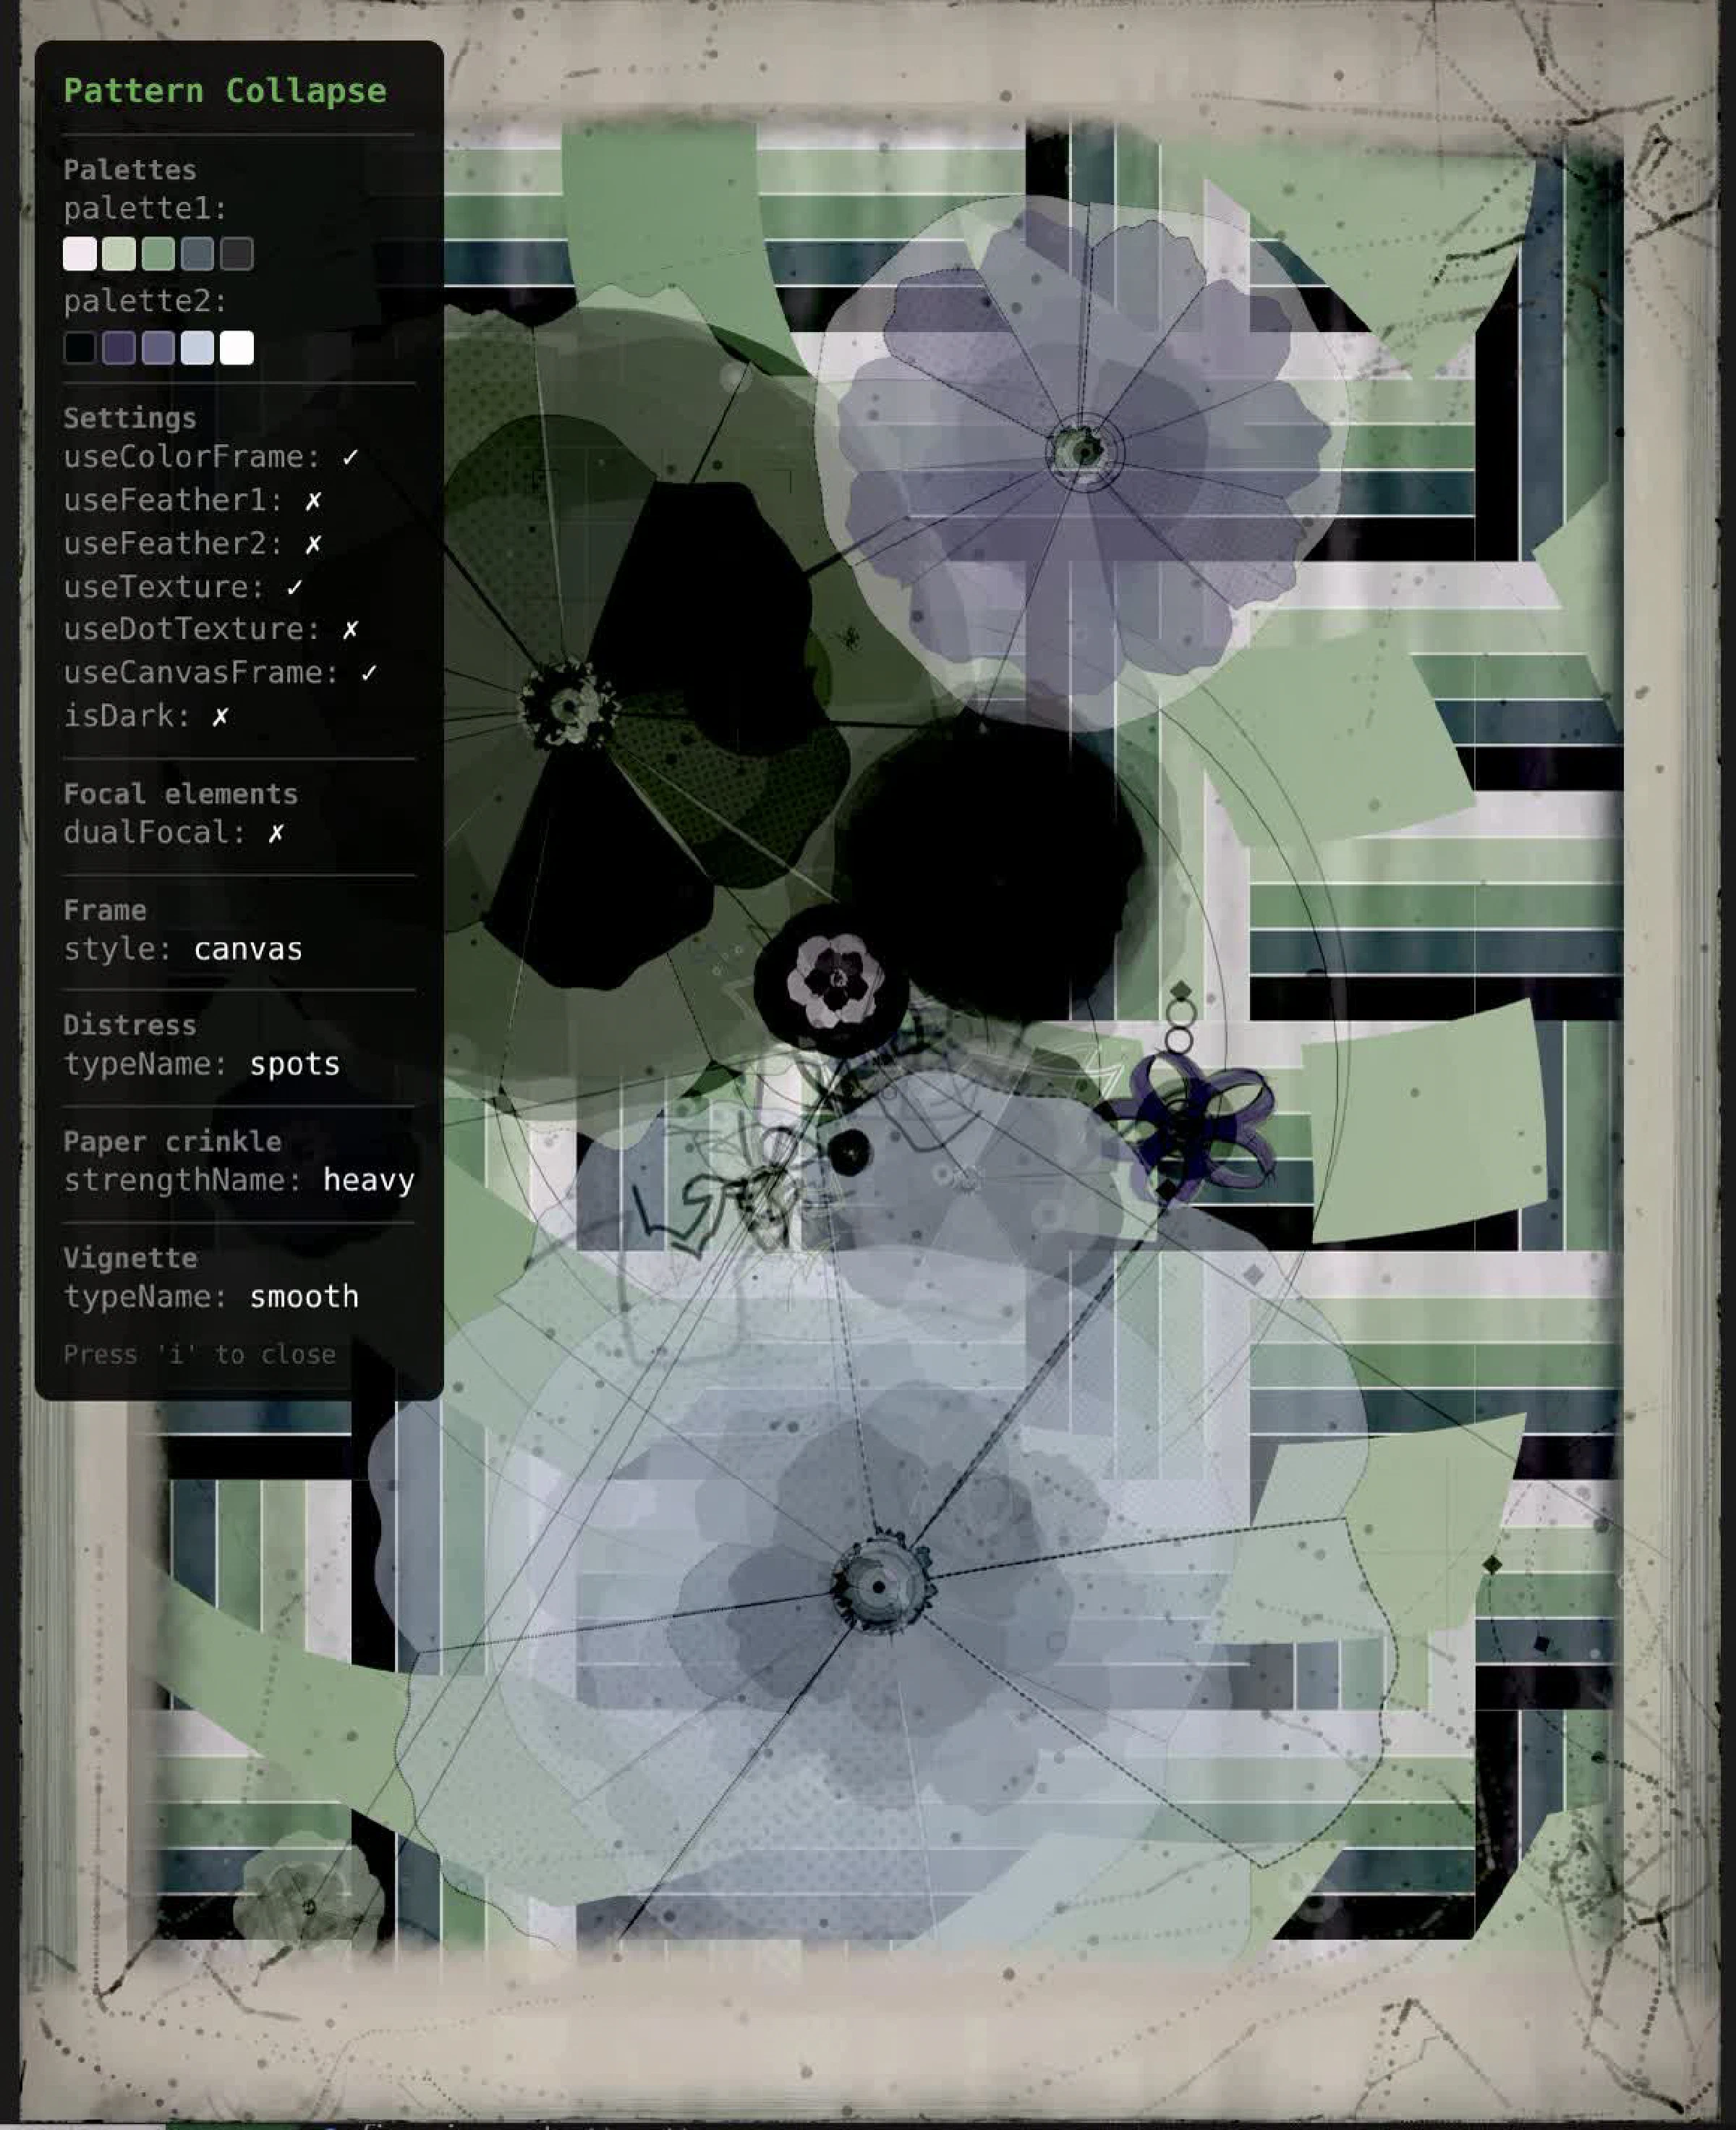Click the strengthName value heavy
Image resolution: width=1736 pixels, height=2130 pixels.
369,1180
